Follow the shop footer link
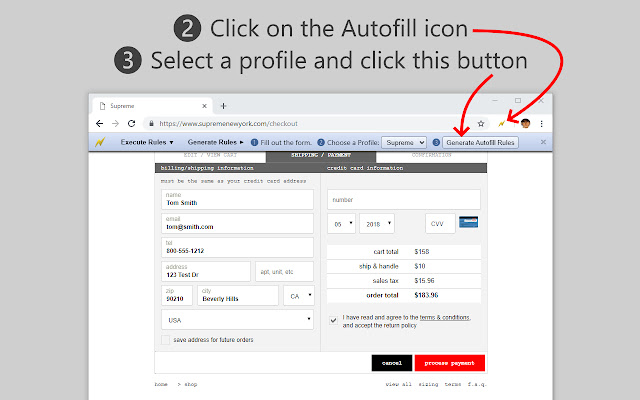Viewport: 640px width, 400px height. (x=191, y=384)
